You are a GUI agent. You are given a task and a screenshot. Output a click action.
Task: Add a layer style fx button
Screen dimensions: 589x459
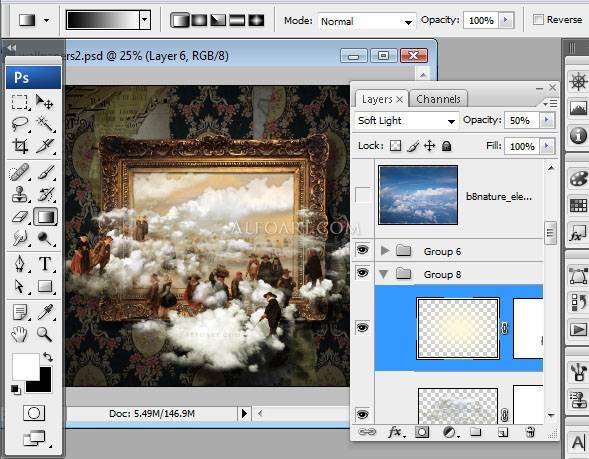[396, 432]
